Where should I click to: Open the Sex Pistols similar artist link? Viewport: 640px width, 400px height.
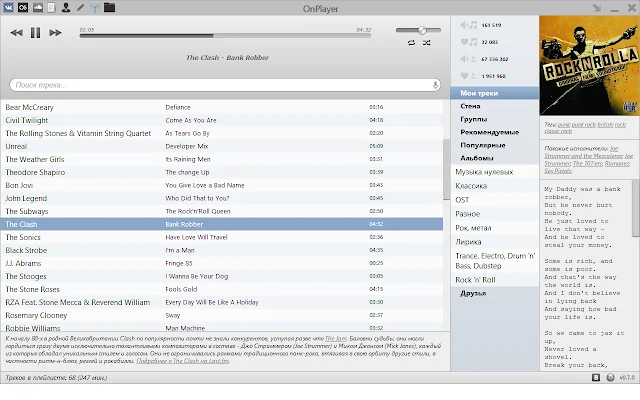click(x=558, y=171)
